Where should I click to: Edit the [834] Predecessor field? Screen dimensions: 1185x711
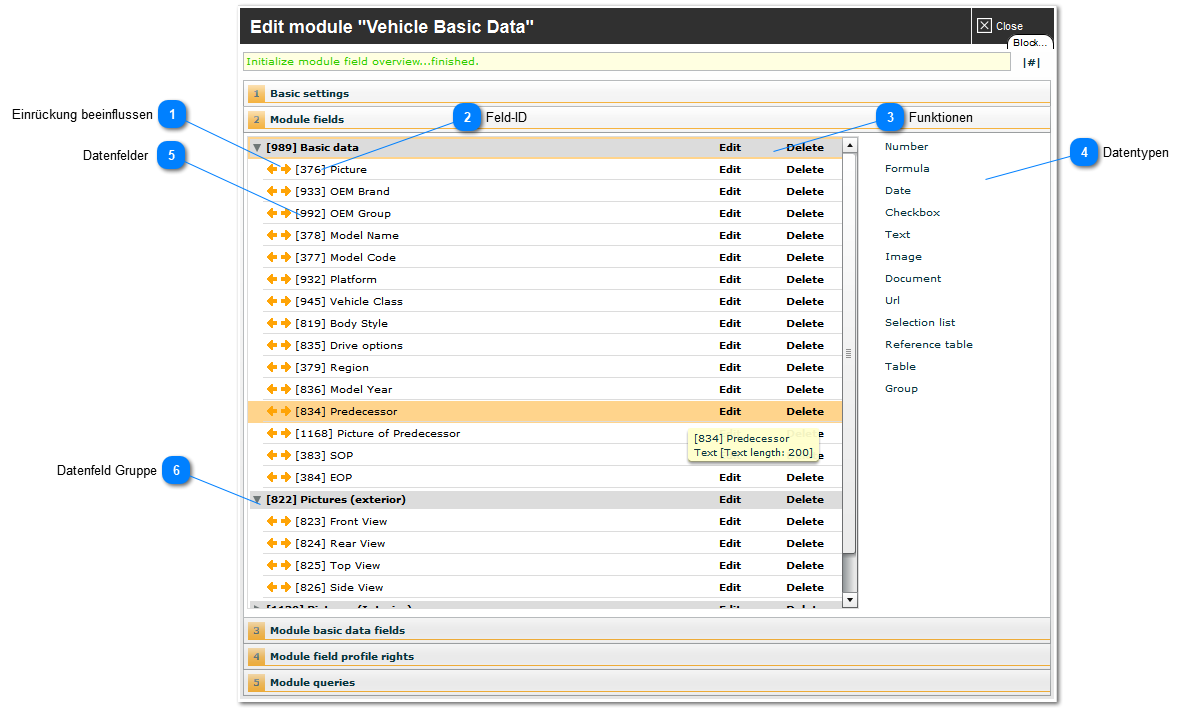point(729,411)
